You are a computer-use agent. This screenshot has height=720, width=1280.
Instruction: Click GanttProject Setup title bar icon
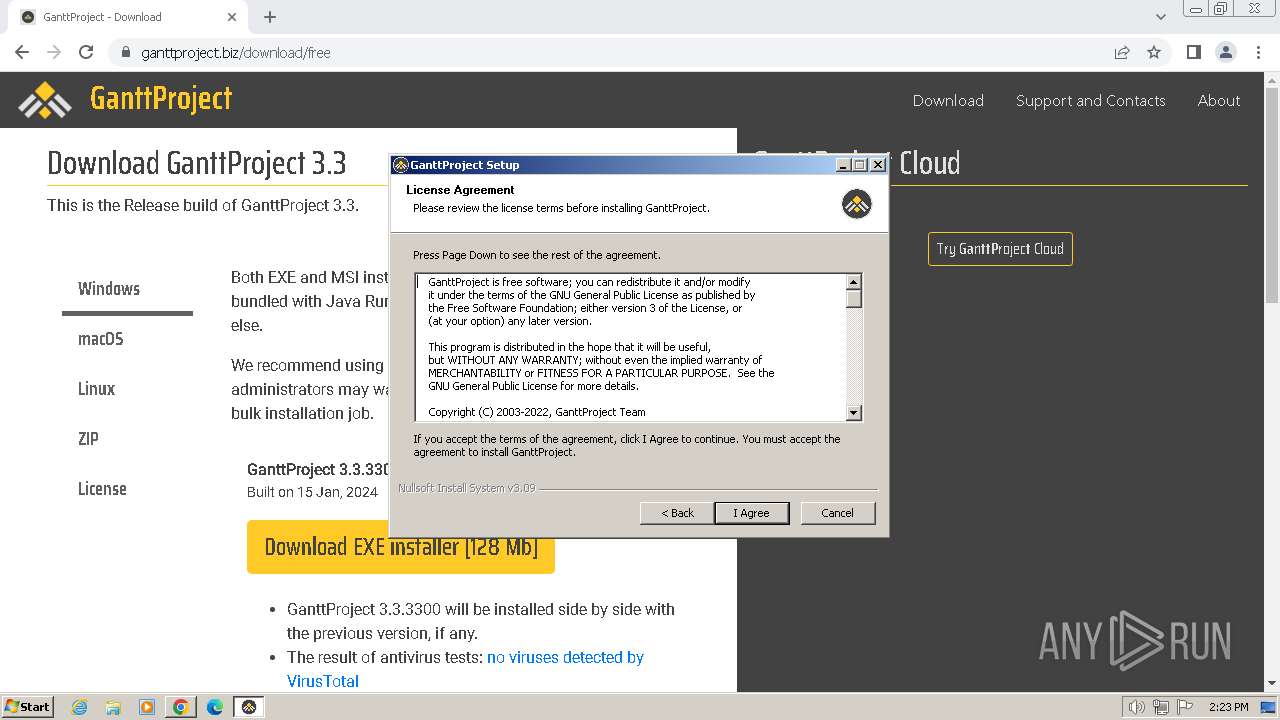tap(400, 165)
